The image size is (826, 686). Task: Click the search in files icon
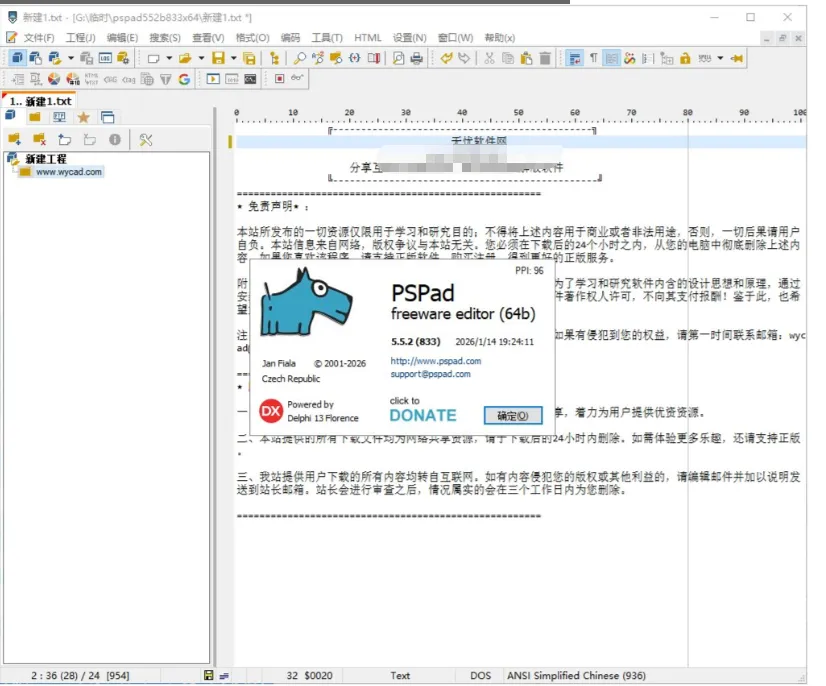click(x=336, y=58)
